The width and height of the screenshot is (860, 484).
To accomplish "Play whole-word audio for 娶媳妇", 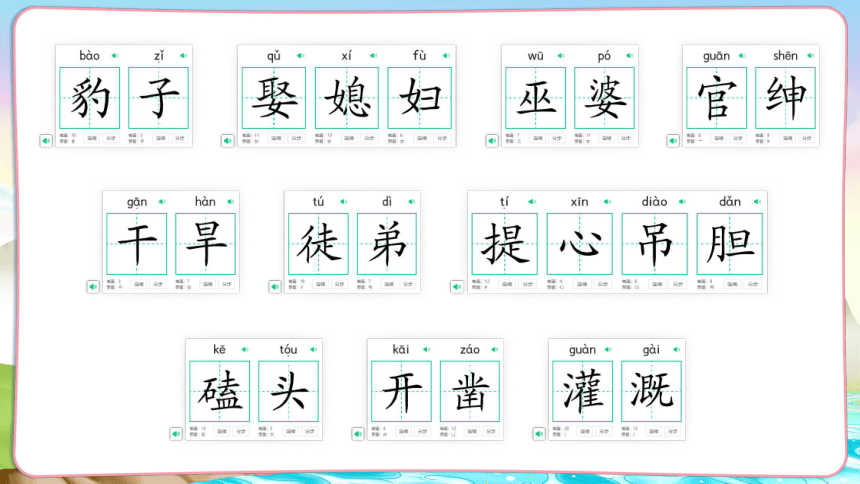I will point(228,141).
